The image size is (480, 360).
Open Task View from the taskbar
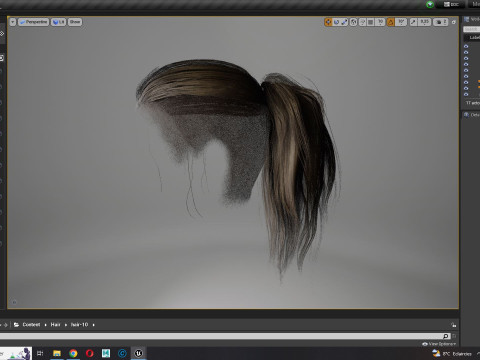[x=40, y=353]
